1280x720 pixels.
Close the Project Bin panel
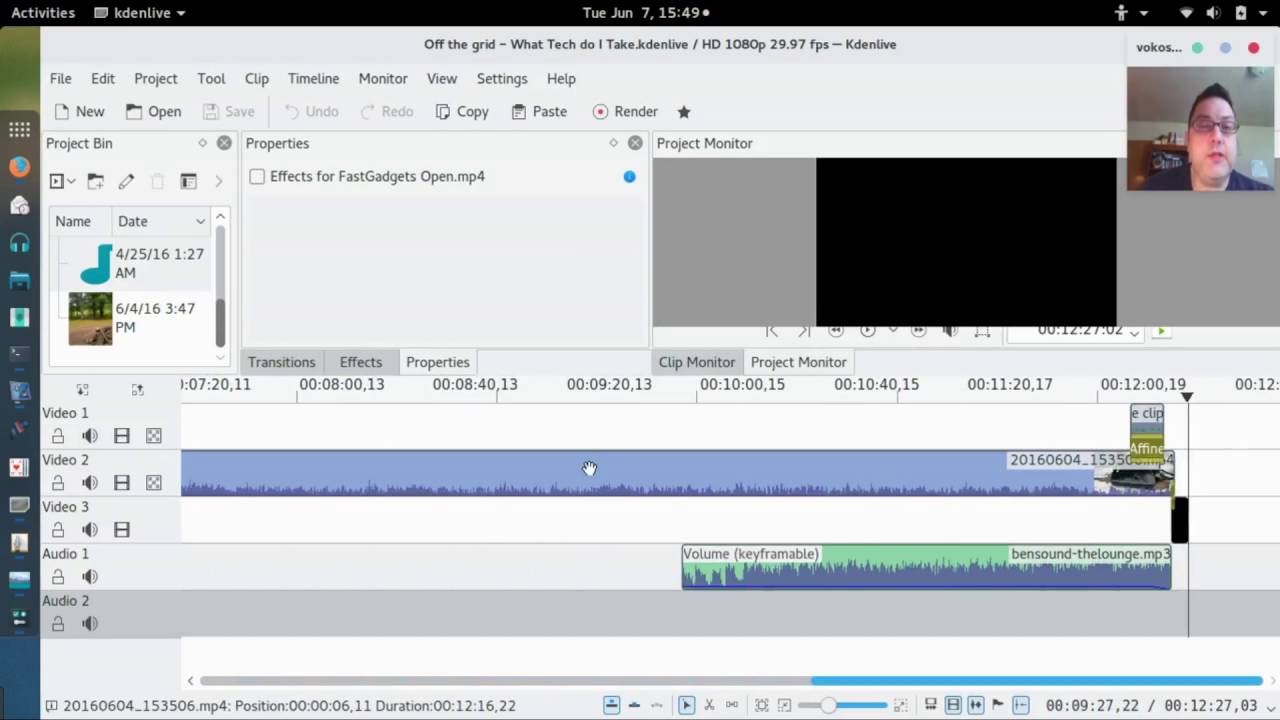click(x=224, y=143)
